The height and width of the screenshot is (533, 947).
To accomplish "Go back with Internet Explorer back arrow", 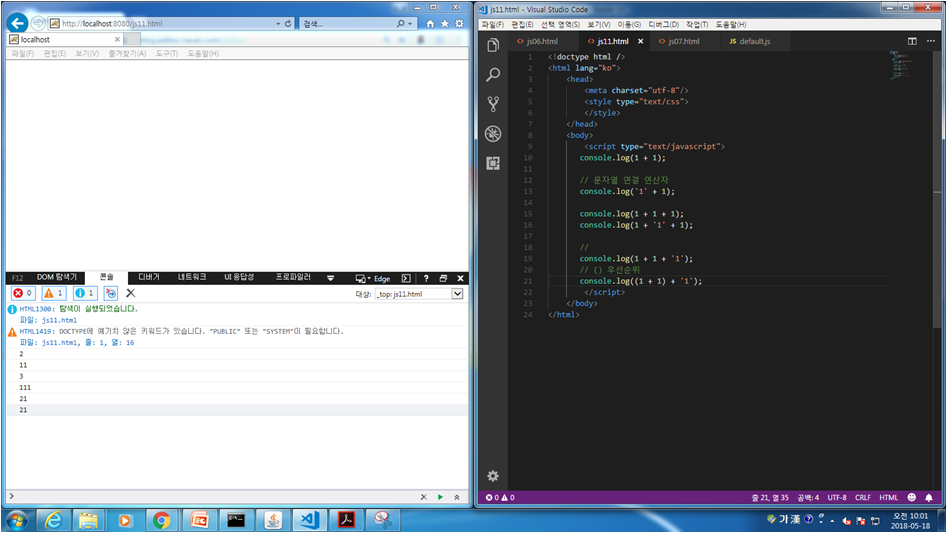I will point(18,24).
